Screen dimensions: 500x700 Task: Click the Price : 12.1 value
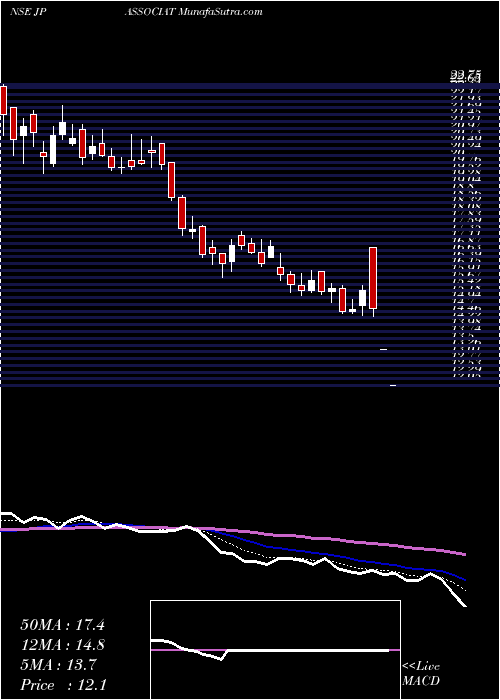tap(63, 685)
